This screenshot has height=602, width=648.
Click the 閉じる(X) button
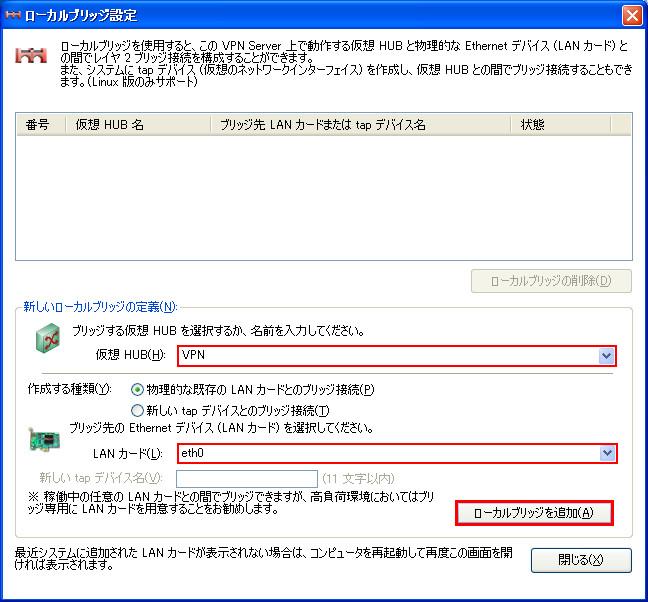[581, 560]
